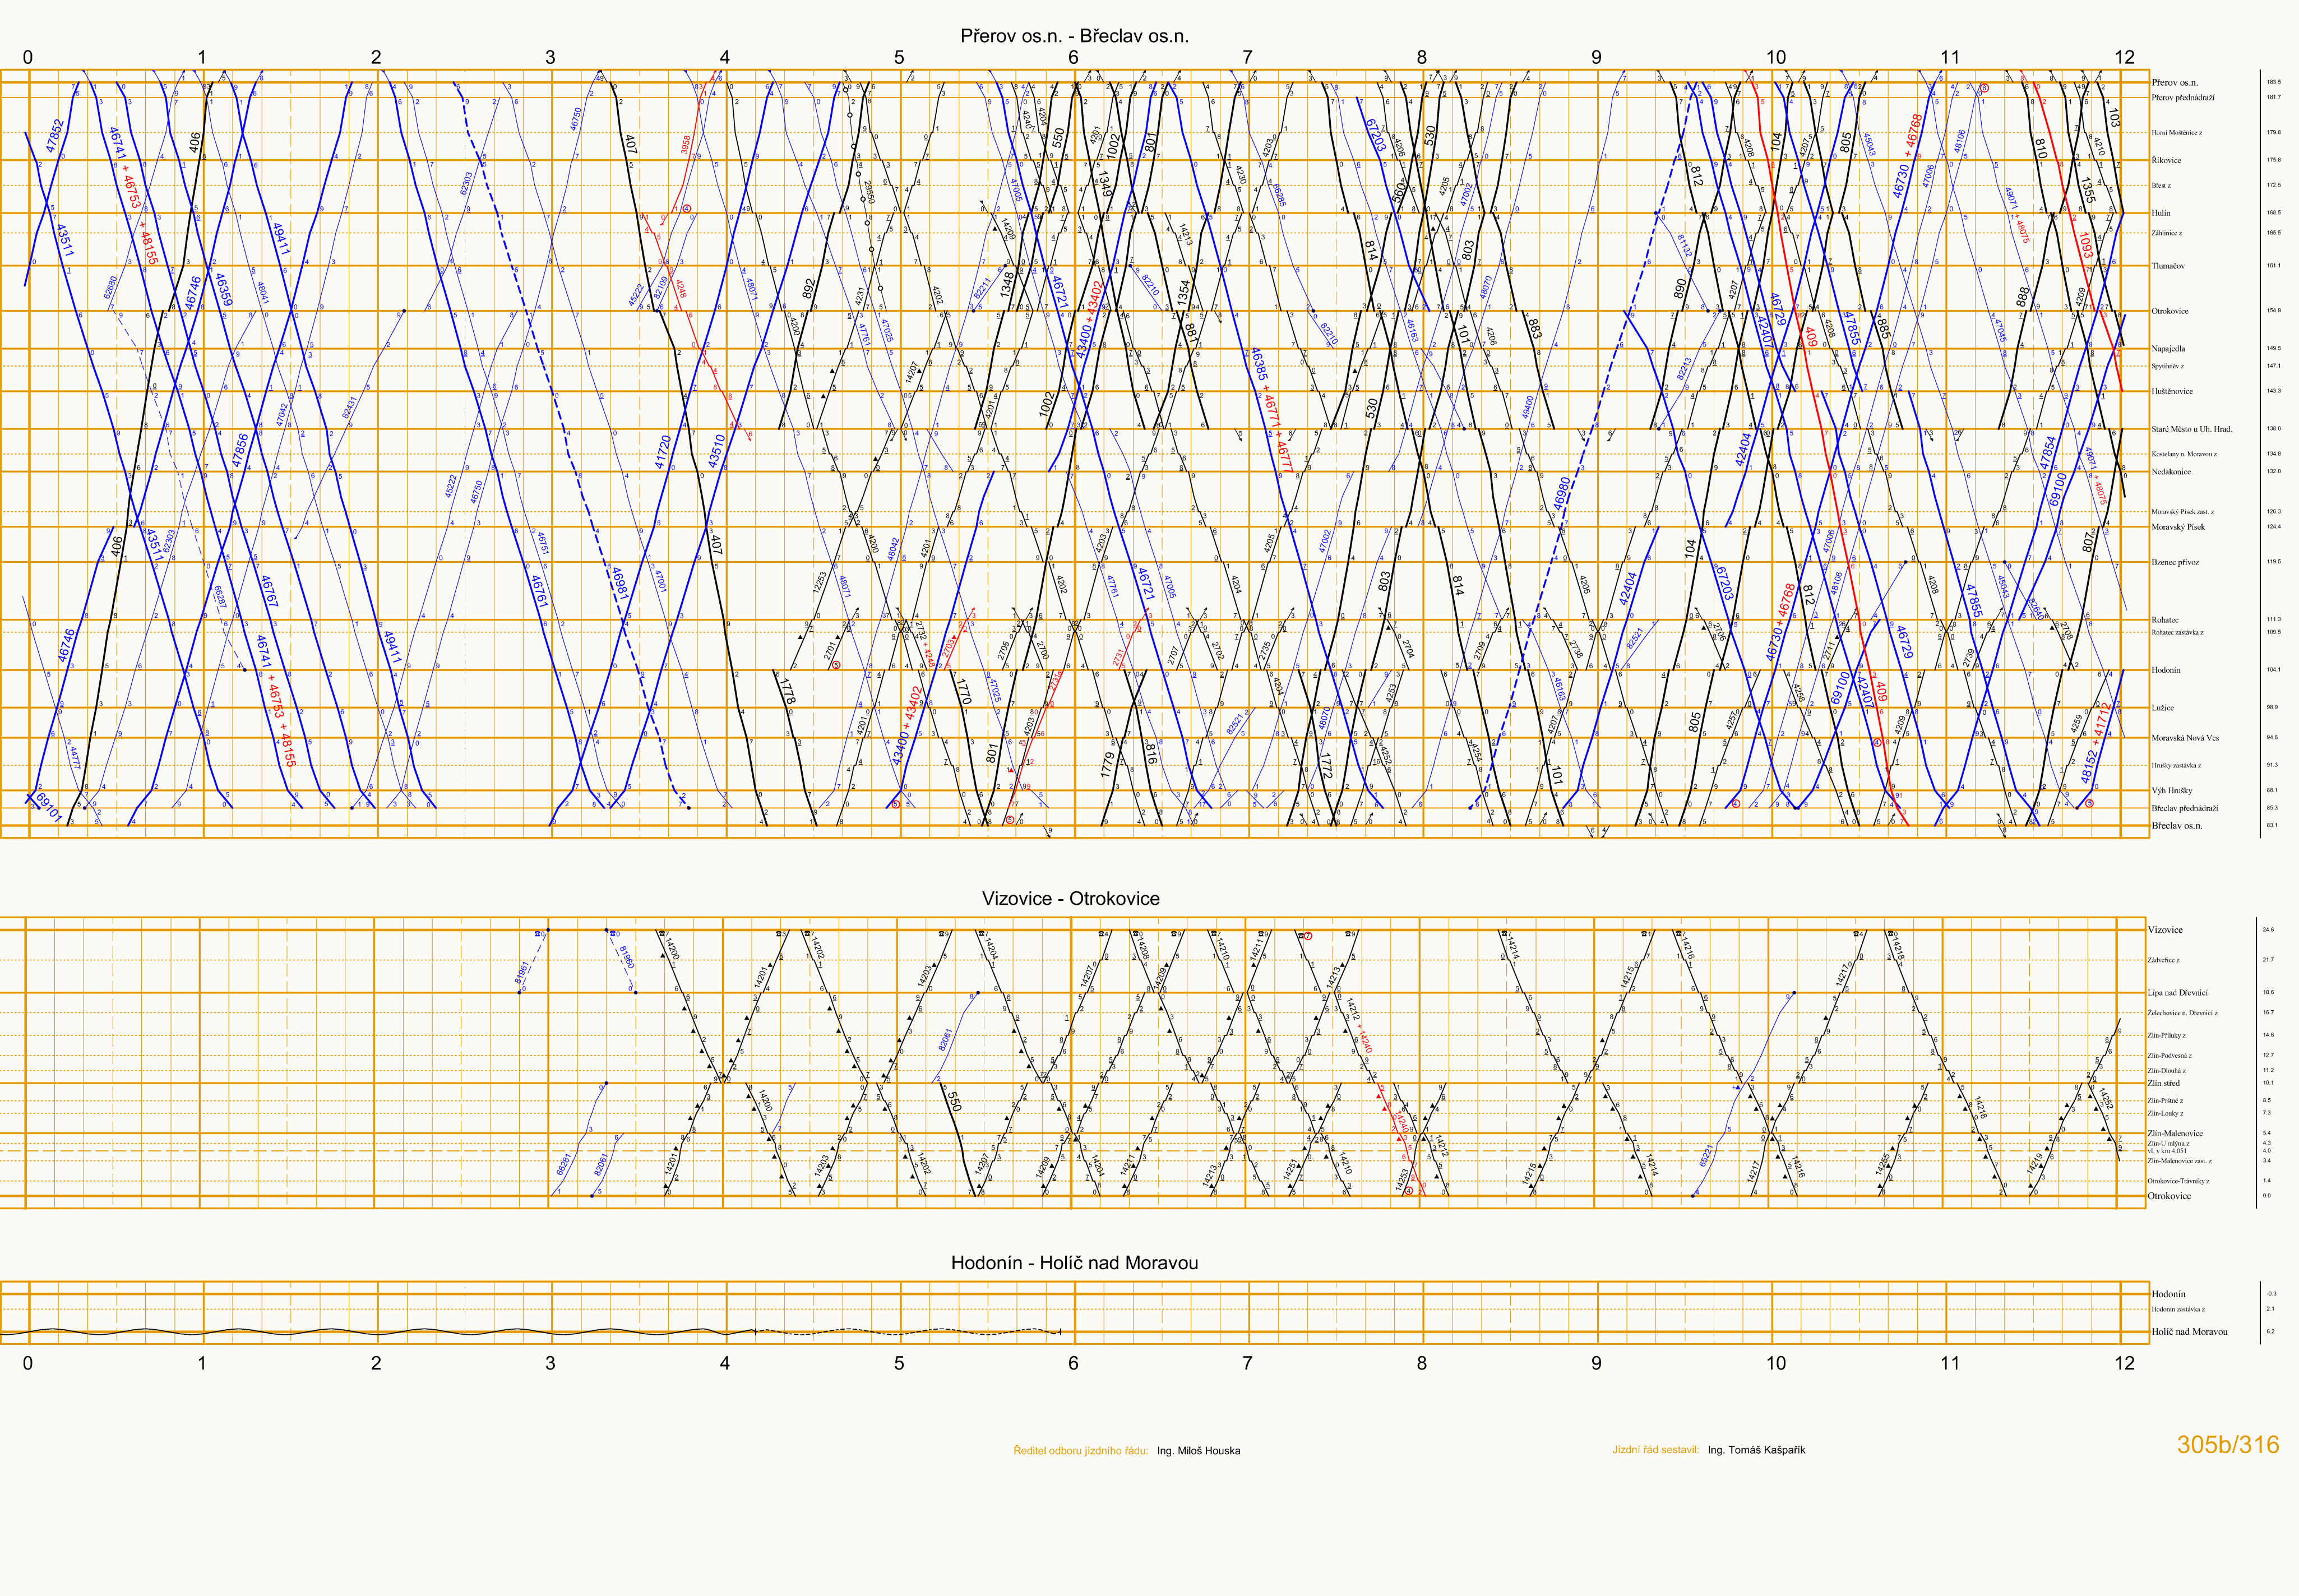Image resolution: width=2299 pixels, height=1596 pixels.
Task: Click the kilometer value 183.5
Action: [x=2273, y=82]
